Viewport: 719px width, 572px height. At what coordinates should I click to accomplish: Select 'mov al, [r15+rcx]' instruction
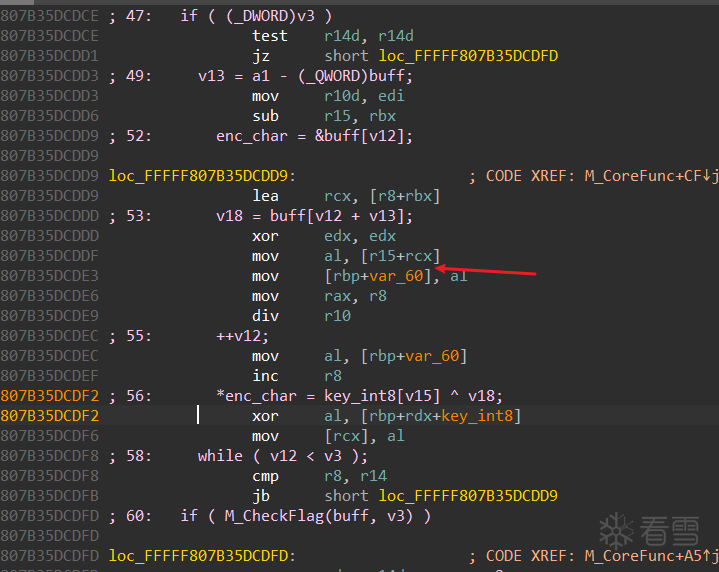pos(346,256)
